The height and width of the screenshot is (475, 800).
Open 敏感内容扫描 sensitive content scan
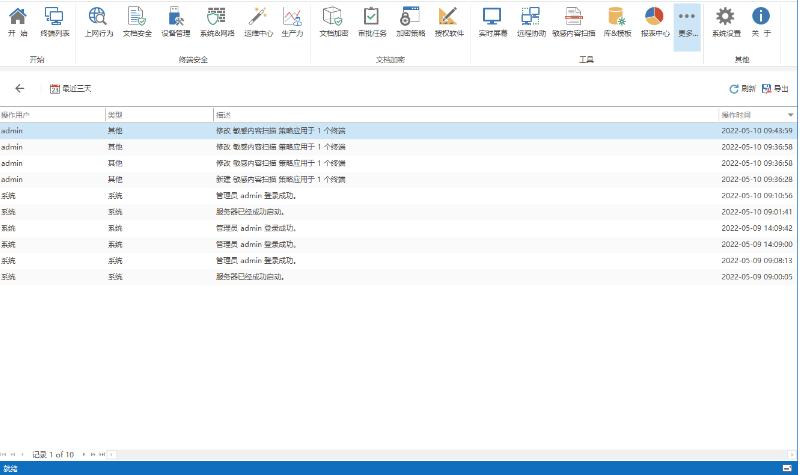(x=574, y=22)
